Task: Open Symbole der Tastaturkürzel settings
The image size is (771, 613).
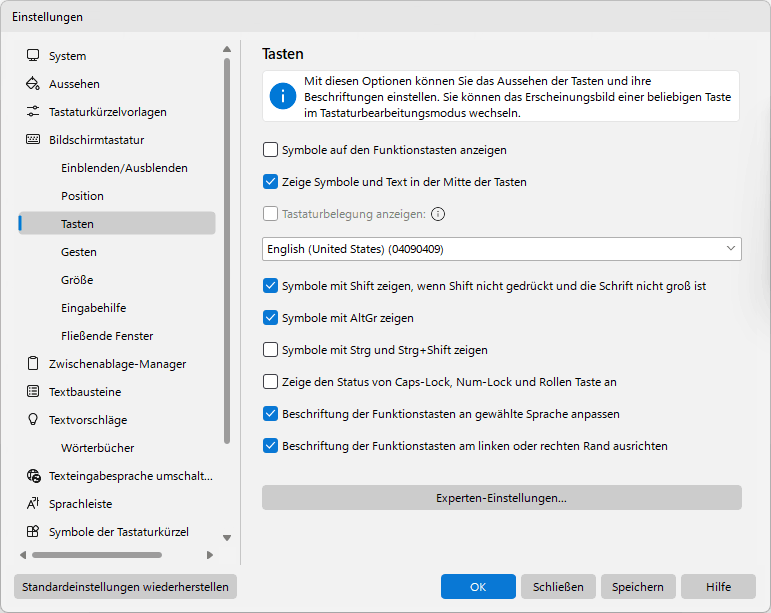Action: point(117,532)
